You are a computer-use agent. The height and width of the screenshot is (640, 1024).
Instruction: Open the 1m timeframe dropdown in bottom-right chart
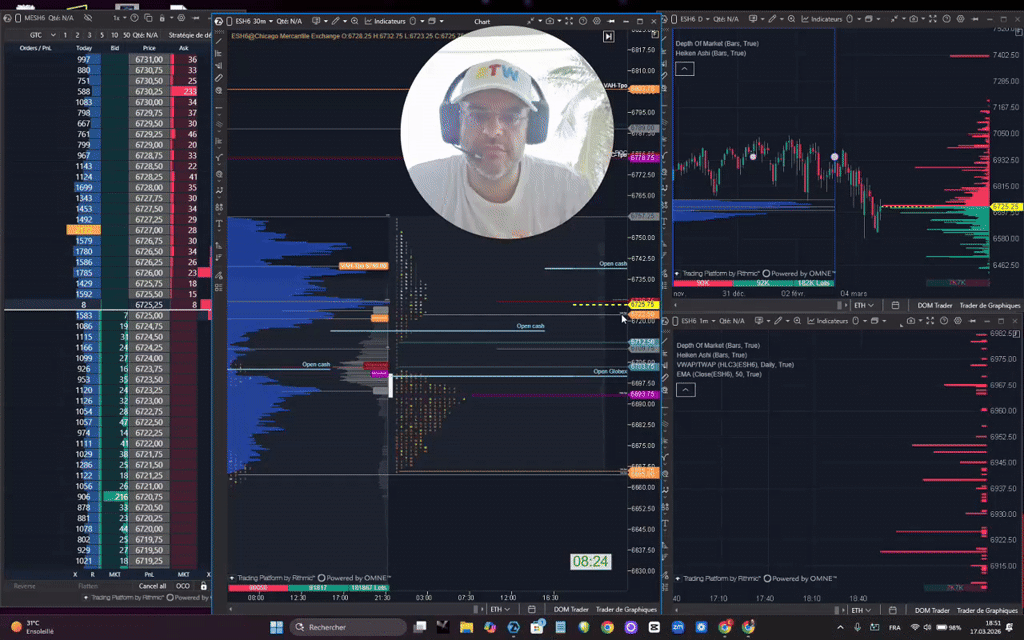coord(706,321)
